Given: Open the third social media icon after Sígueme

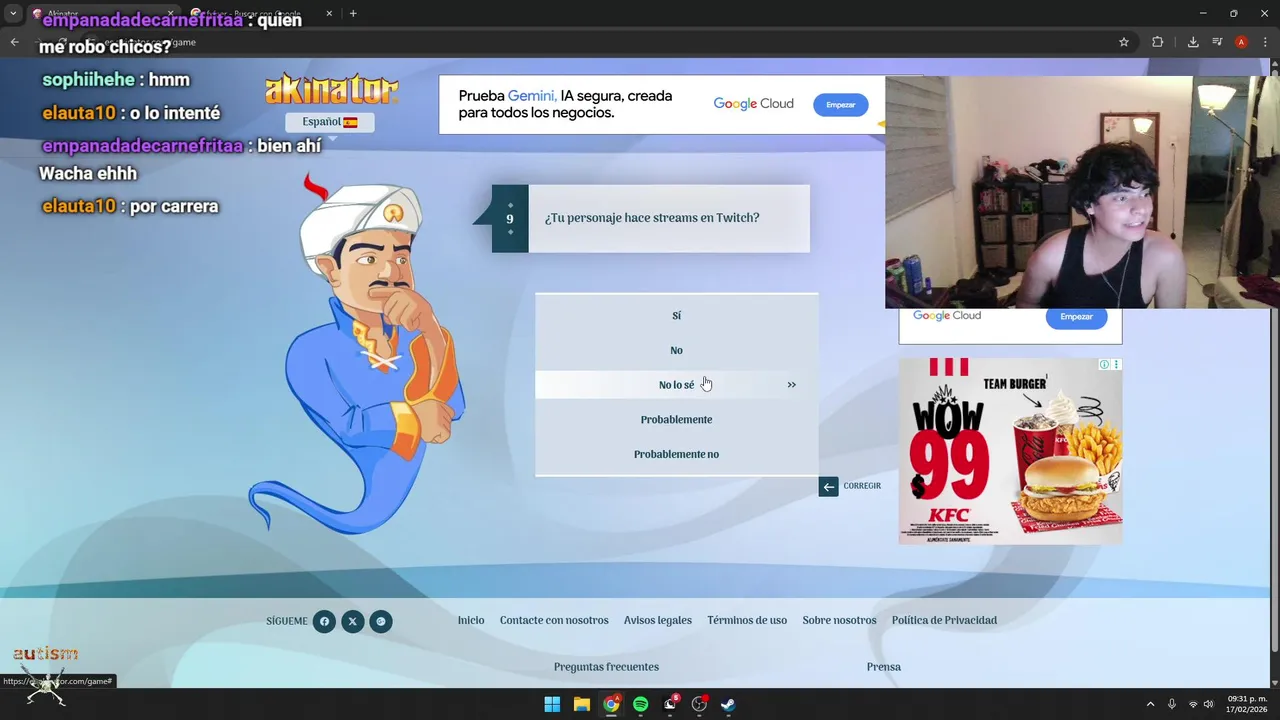Looking at the screenshot, I should click(x=380, y=622).
